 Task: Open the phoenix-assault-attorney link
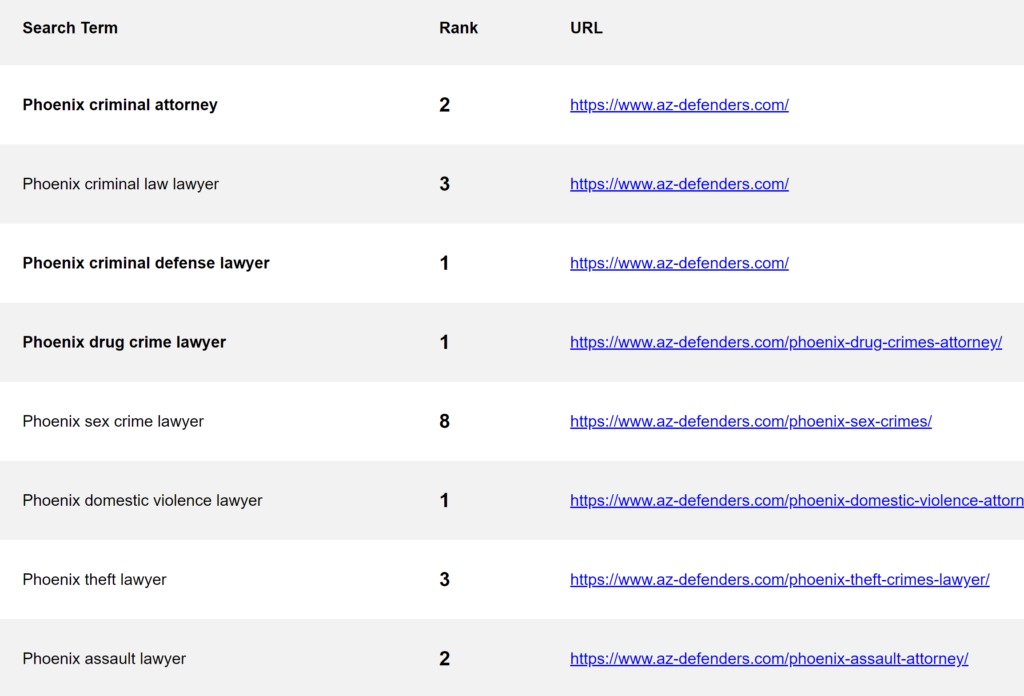769,658
